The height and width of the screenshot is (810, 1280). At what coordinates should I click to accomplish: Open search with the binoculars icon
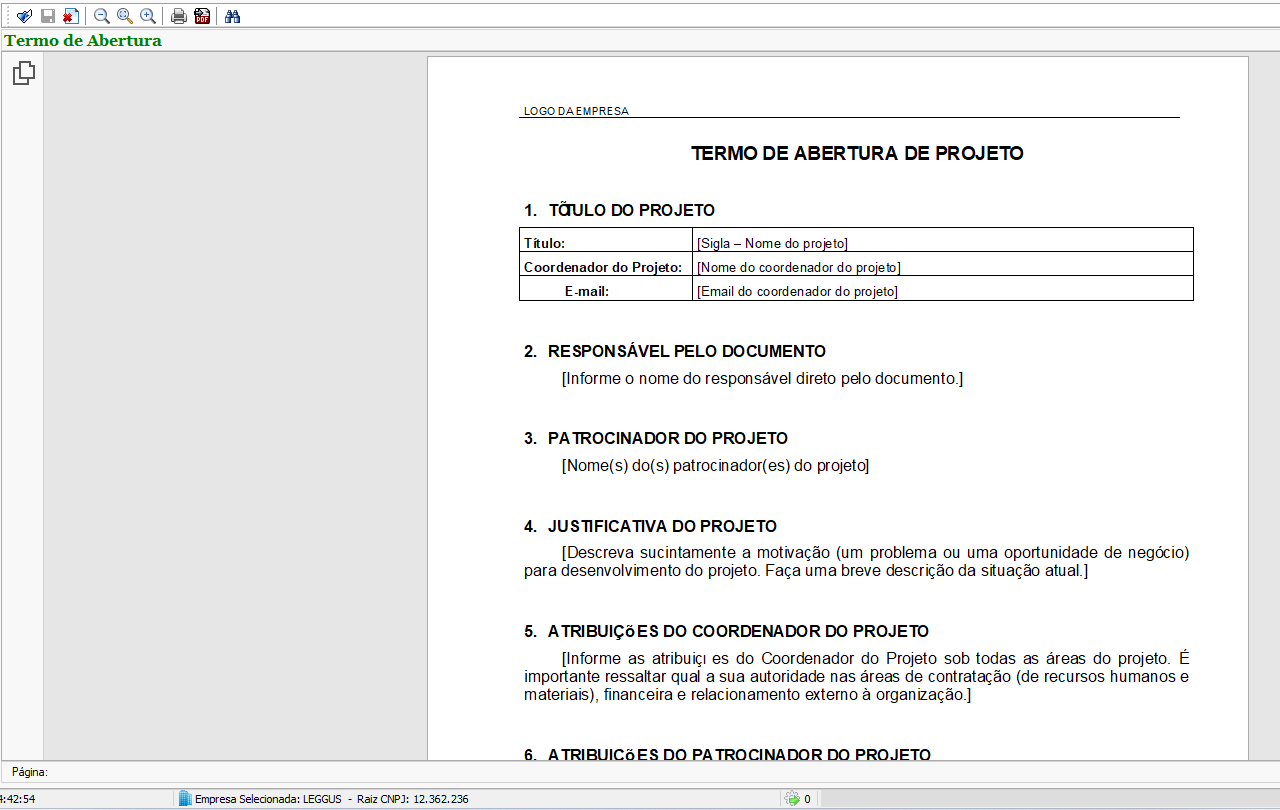[232, 15]
